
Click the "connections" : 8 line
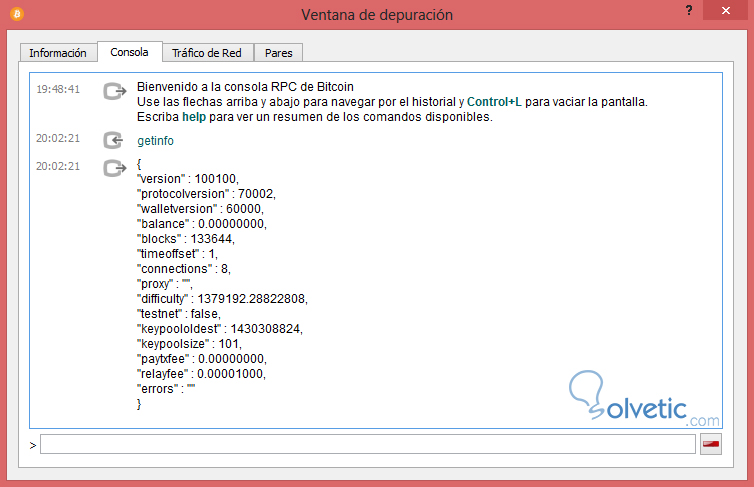tap(184, 269)
